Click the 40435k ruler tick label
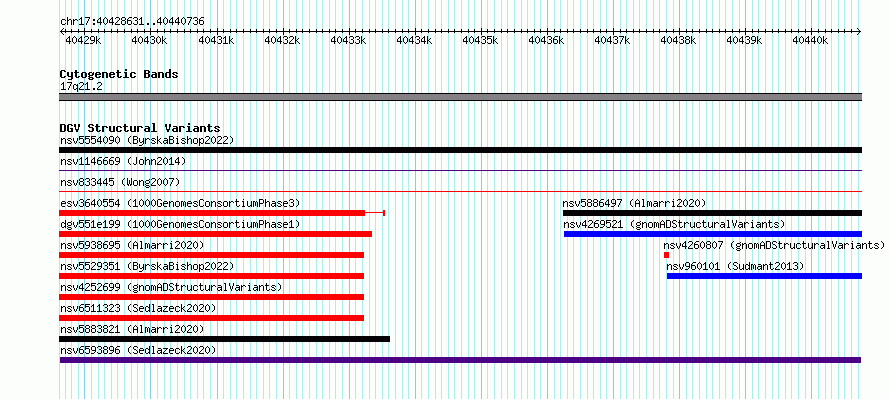Viewport: 890px width, 399px height. [480, 40]
